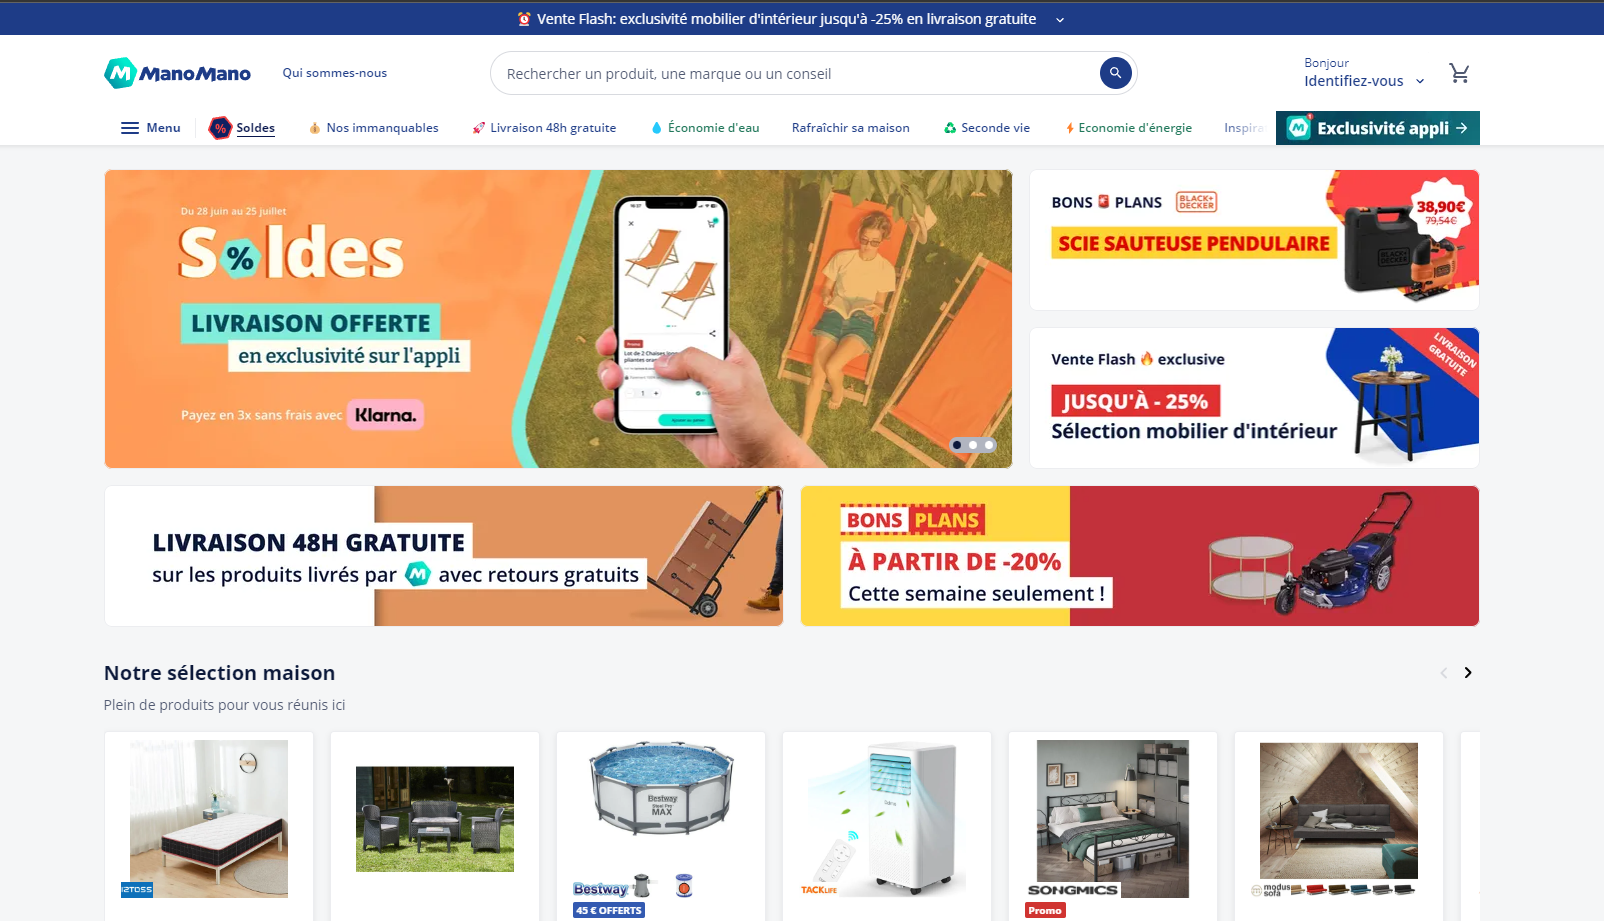Image resolution: width=1604 pixels, height=921 pixels.
Task: Show next items in Notre sélection maison
Action: tap(1468, 673)
